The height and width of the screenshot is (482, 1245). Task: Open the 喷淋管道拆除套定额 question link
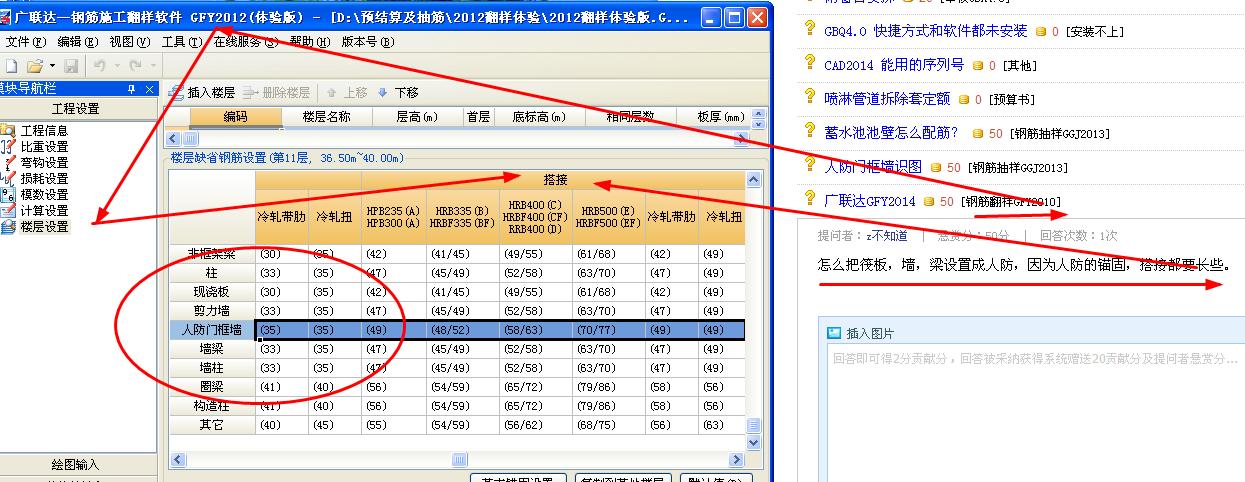887,98
